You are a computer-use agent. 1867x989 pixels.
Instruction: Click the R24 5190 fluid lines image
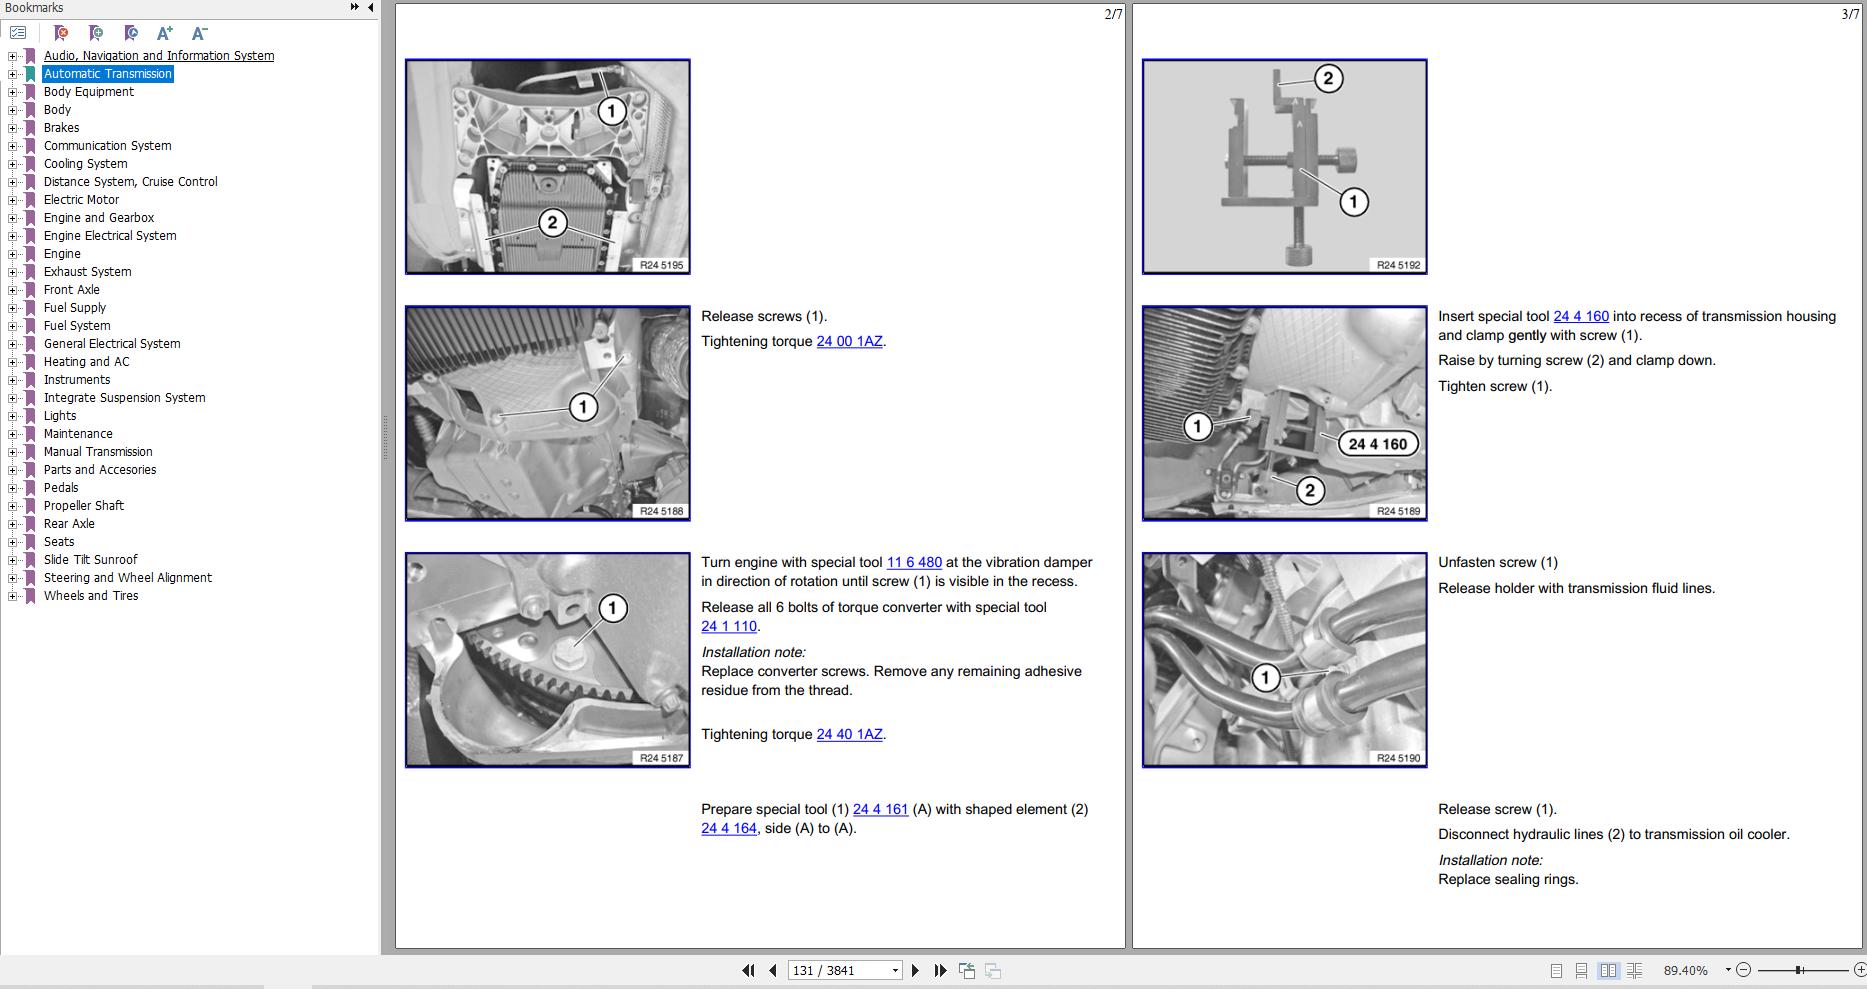pos(1285,660)
